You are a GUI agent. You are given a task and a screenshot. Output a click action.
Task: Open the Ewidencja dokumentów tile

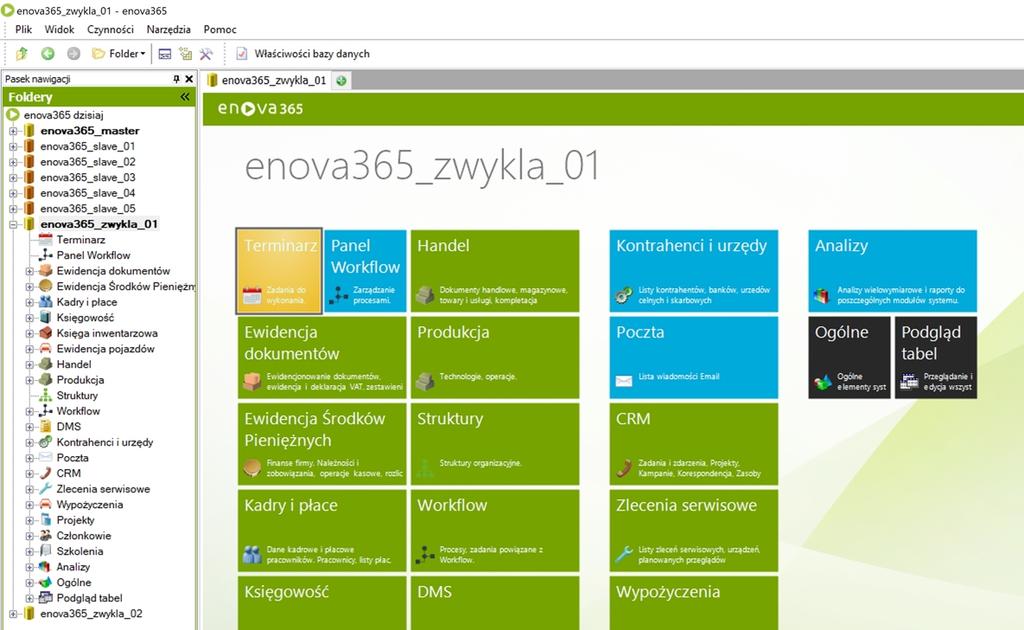322,358
